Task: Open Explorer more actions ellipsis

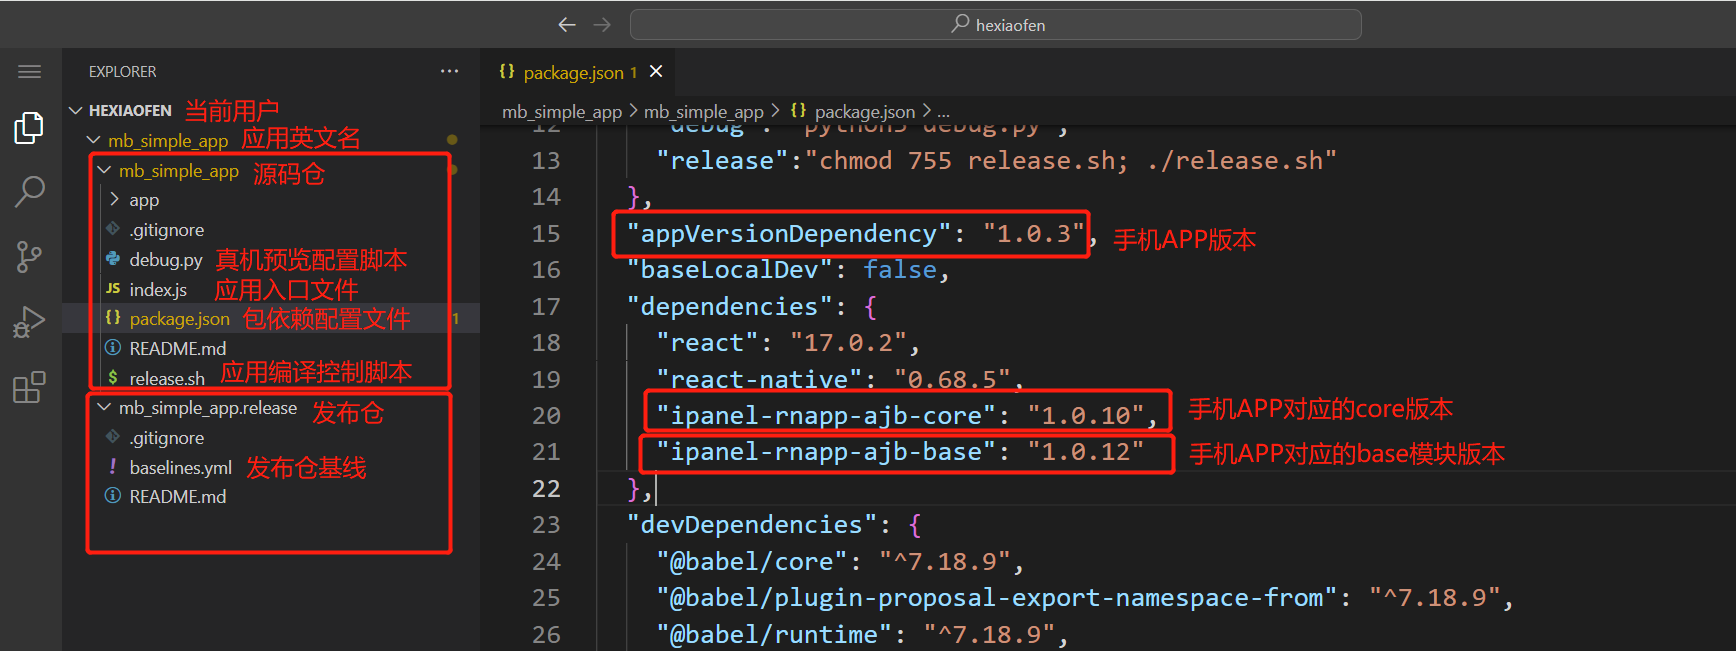Action: [x=449, y=72]
